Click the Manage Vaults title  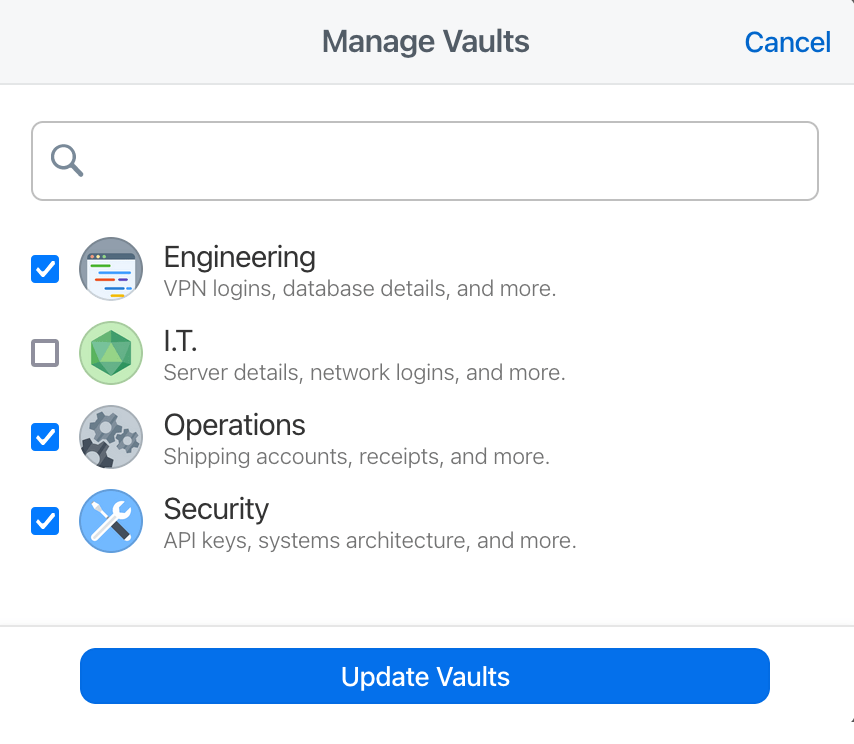pos(425,42)
